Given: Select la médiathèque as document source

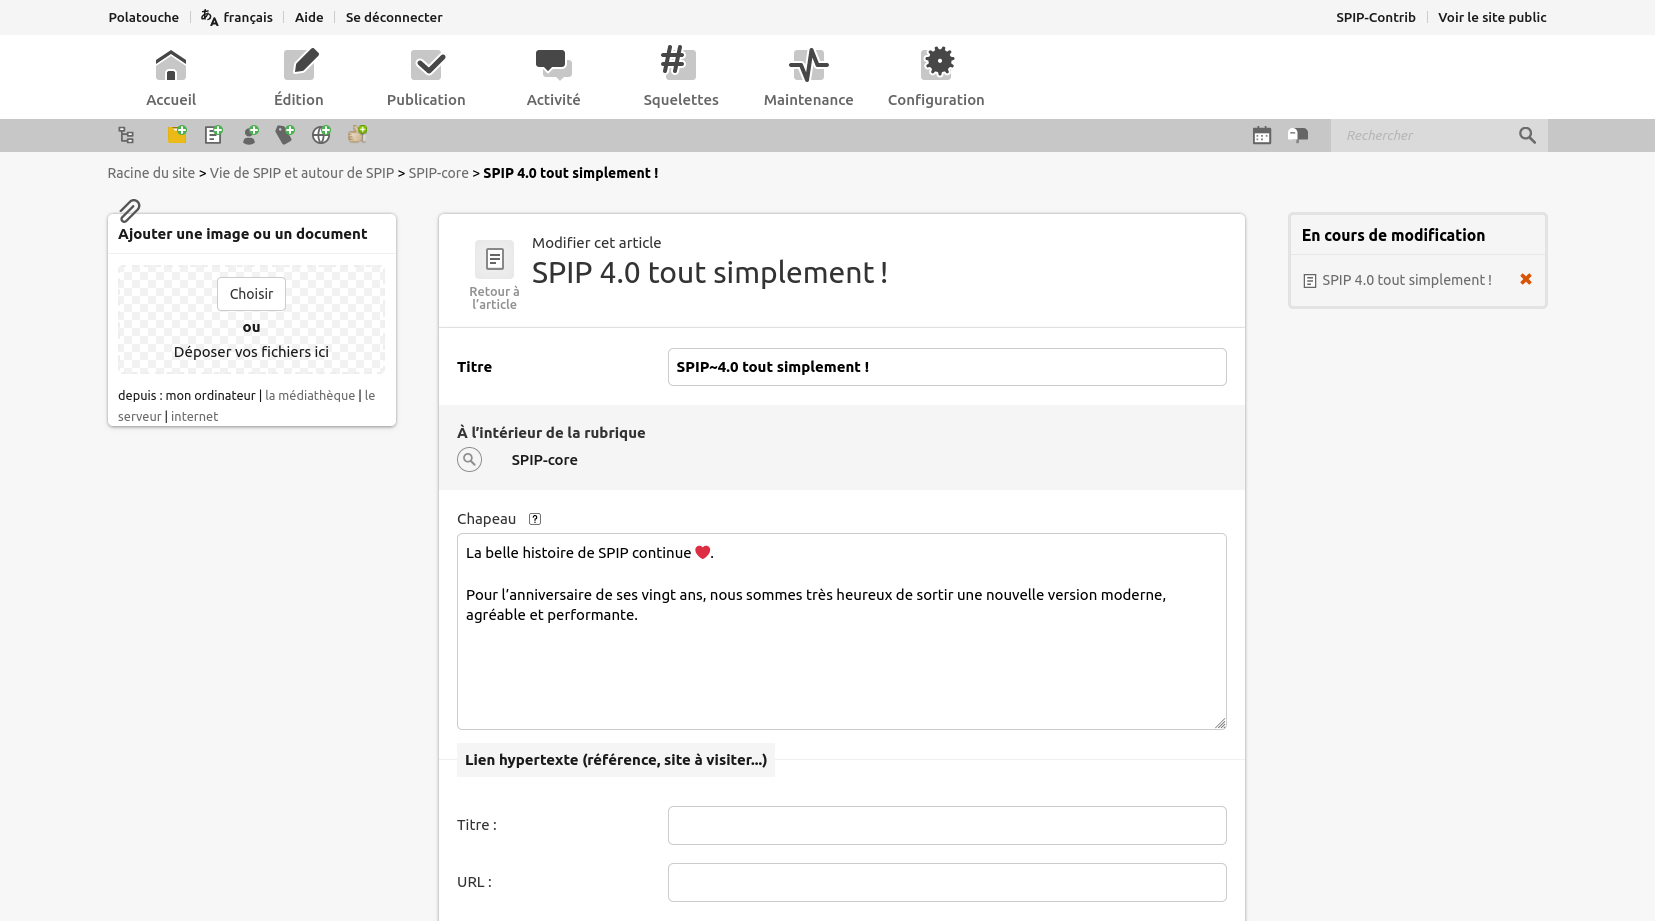Looking at the screenshot, I should (x=310, y=396).
